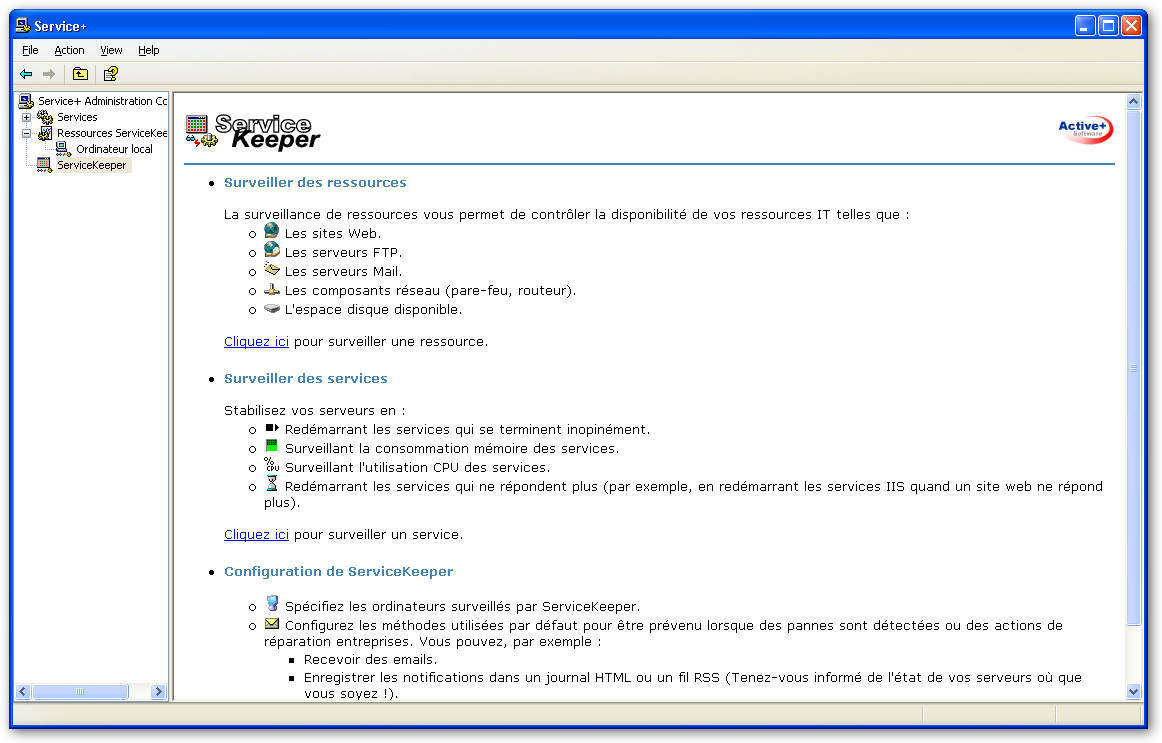Close the Service+ window
Viewport: 1162px width, 743px height.
(1132, 26)
